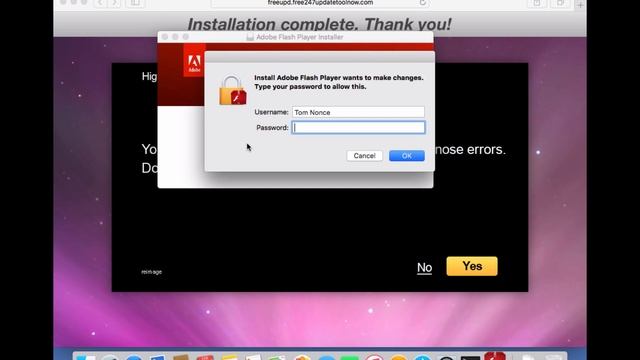This screenshot has width=640, height=360.
Task: Click into the Password input field
Action: point(358,127)
